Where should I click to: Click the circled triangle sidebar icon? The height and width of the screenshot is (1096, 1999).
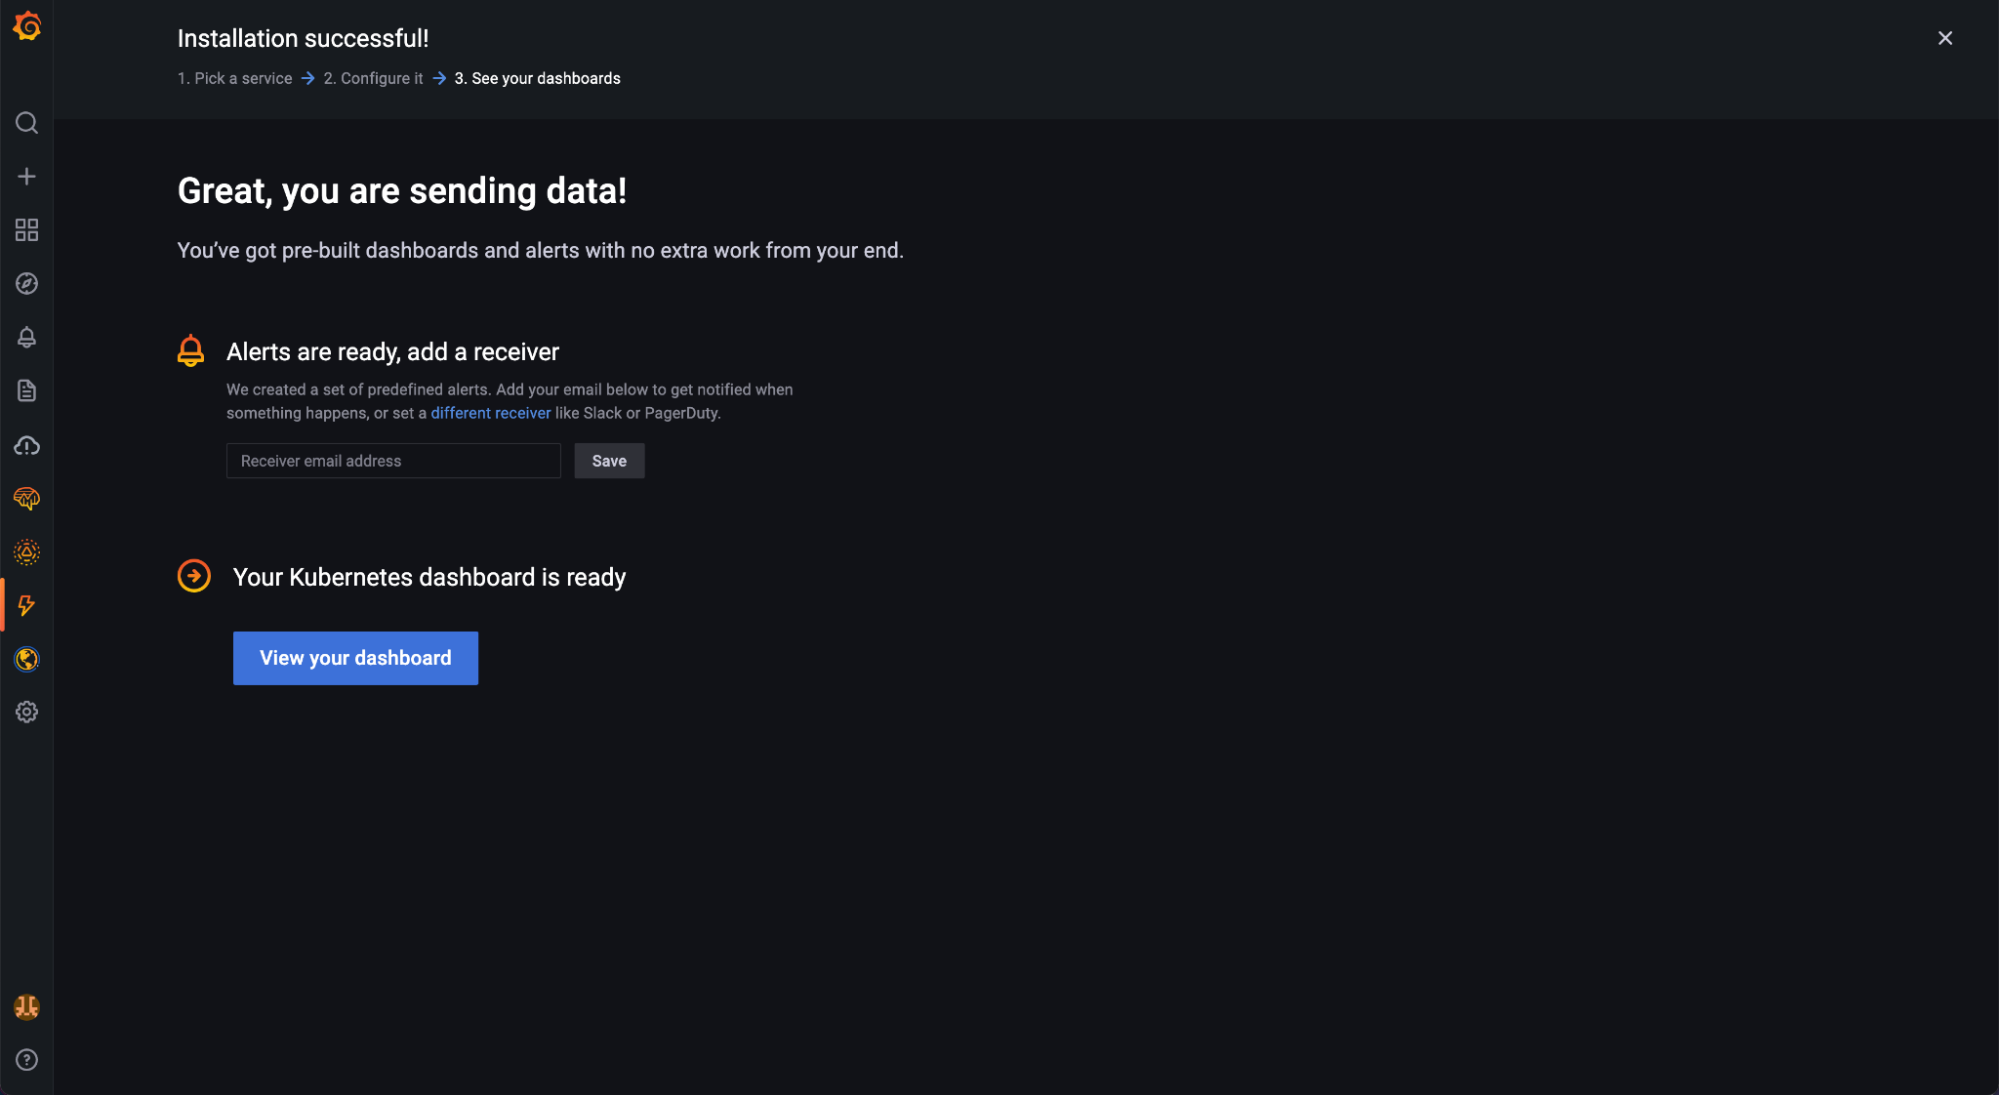tap(27, 552)
